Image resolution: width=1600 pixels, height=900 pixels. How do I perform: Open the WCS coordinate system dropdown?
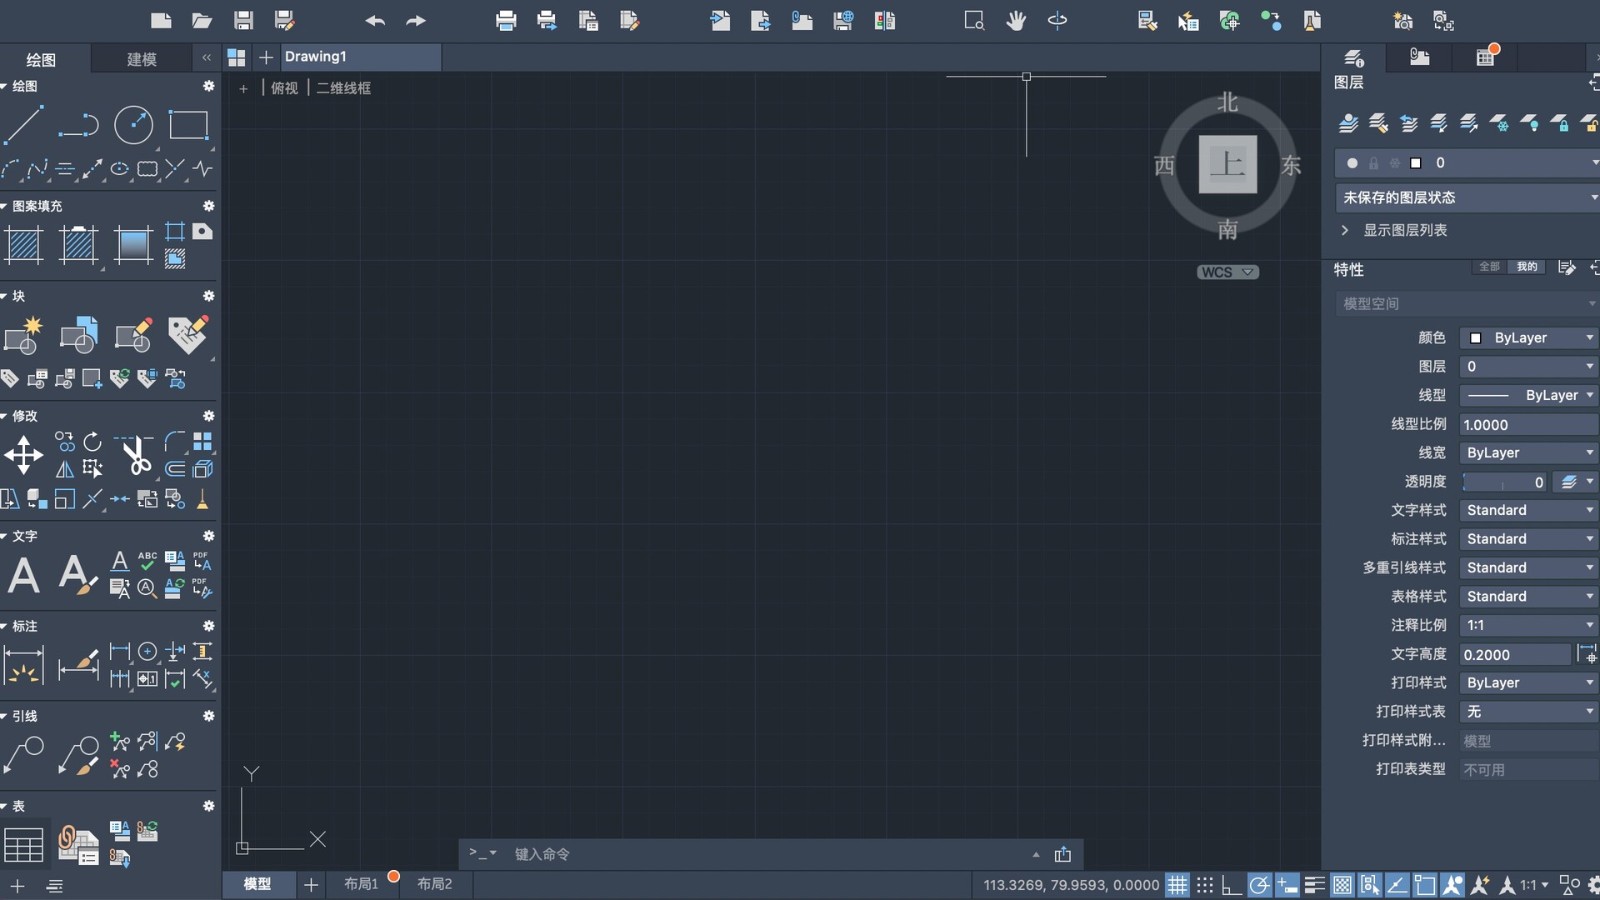click(1228, 272)
